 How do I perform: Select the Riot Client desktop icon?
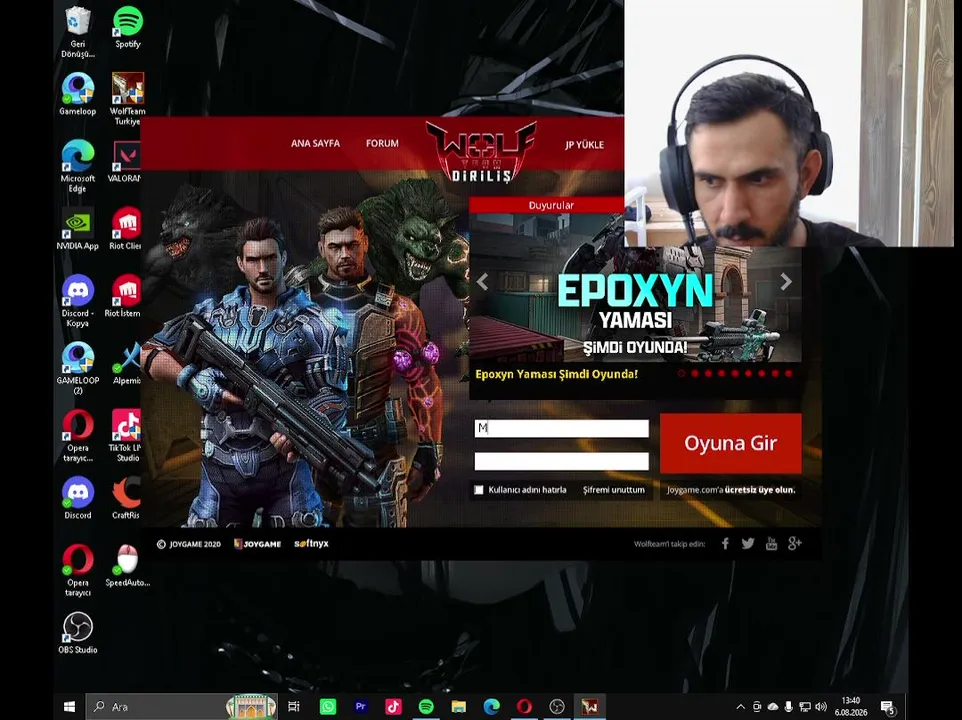pos(126,229)
